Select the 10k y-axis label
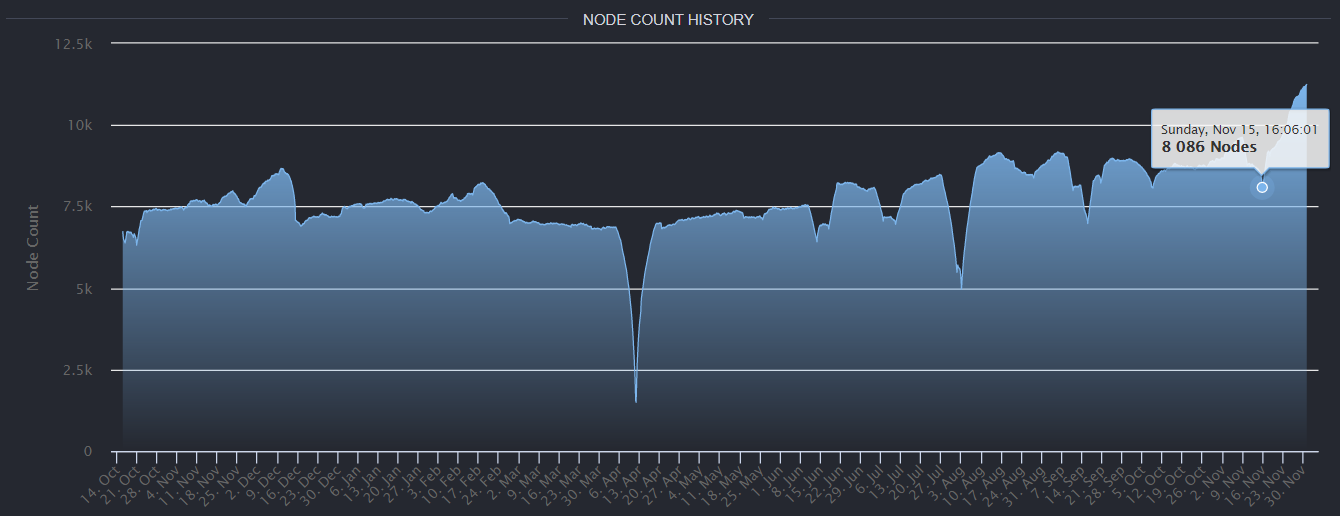Viewport: 1340px width, 516px height. [81, 125]
